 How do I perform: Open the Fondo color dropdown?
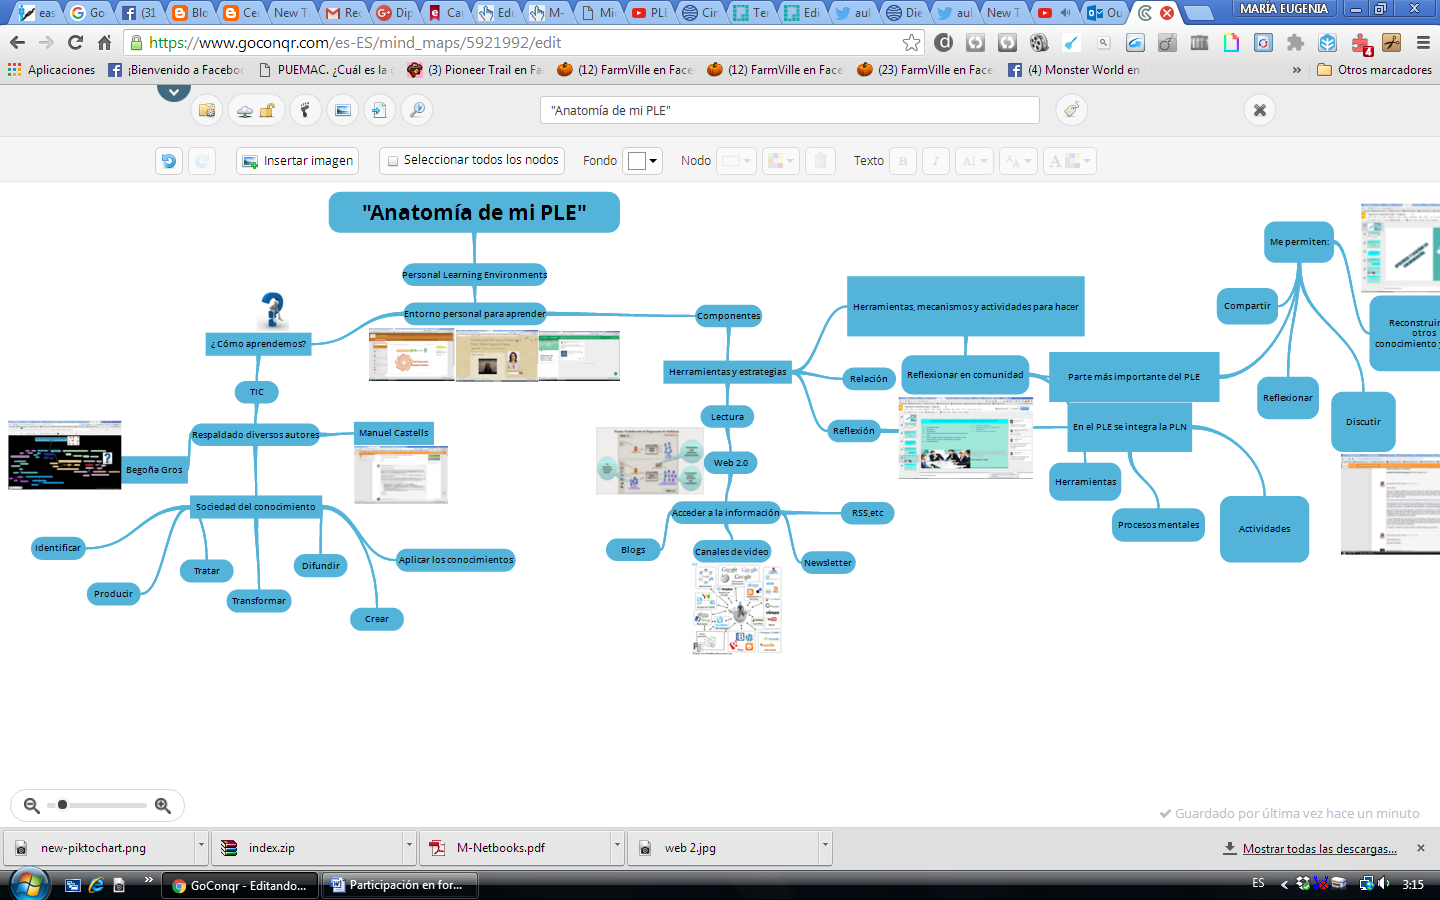642,160
